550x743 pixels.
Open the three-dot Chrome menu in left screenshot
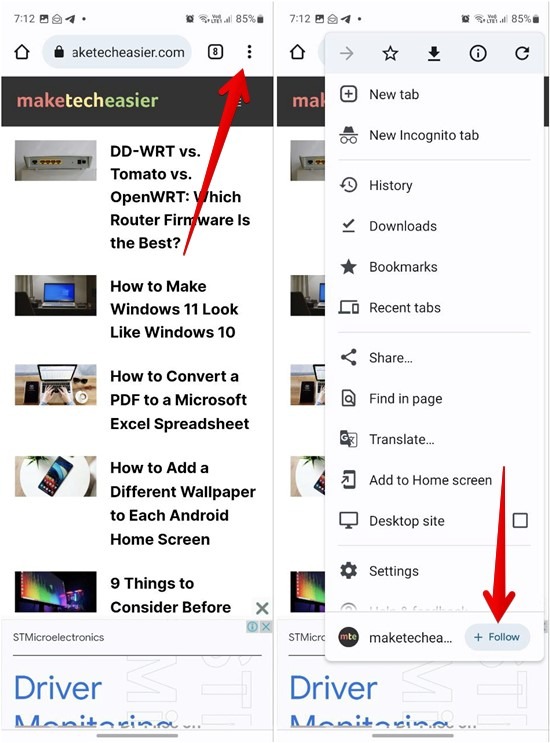249,52
